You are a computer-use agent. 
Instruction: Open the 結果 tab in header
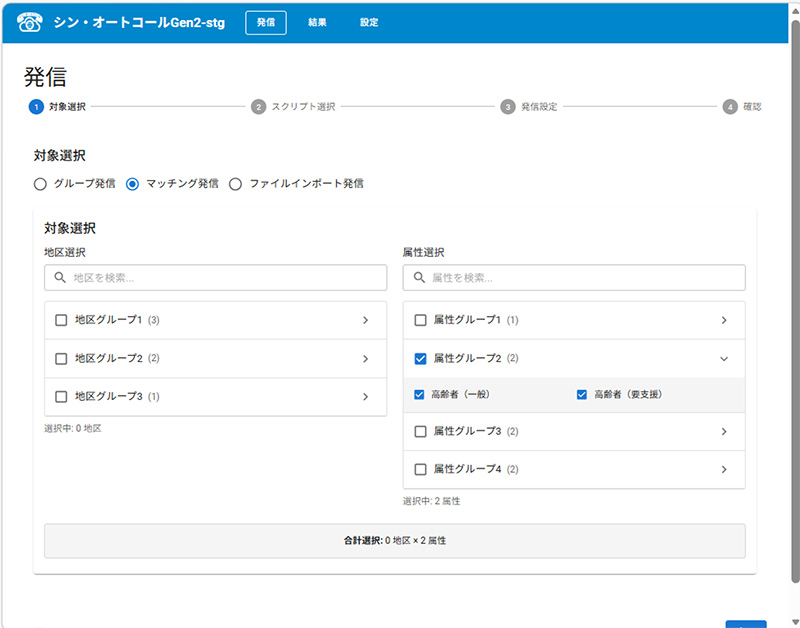tap(317, 22)
